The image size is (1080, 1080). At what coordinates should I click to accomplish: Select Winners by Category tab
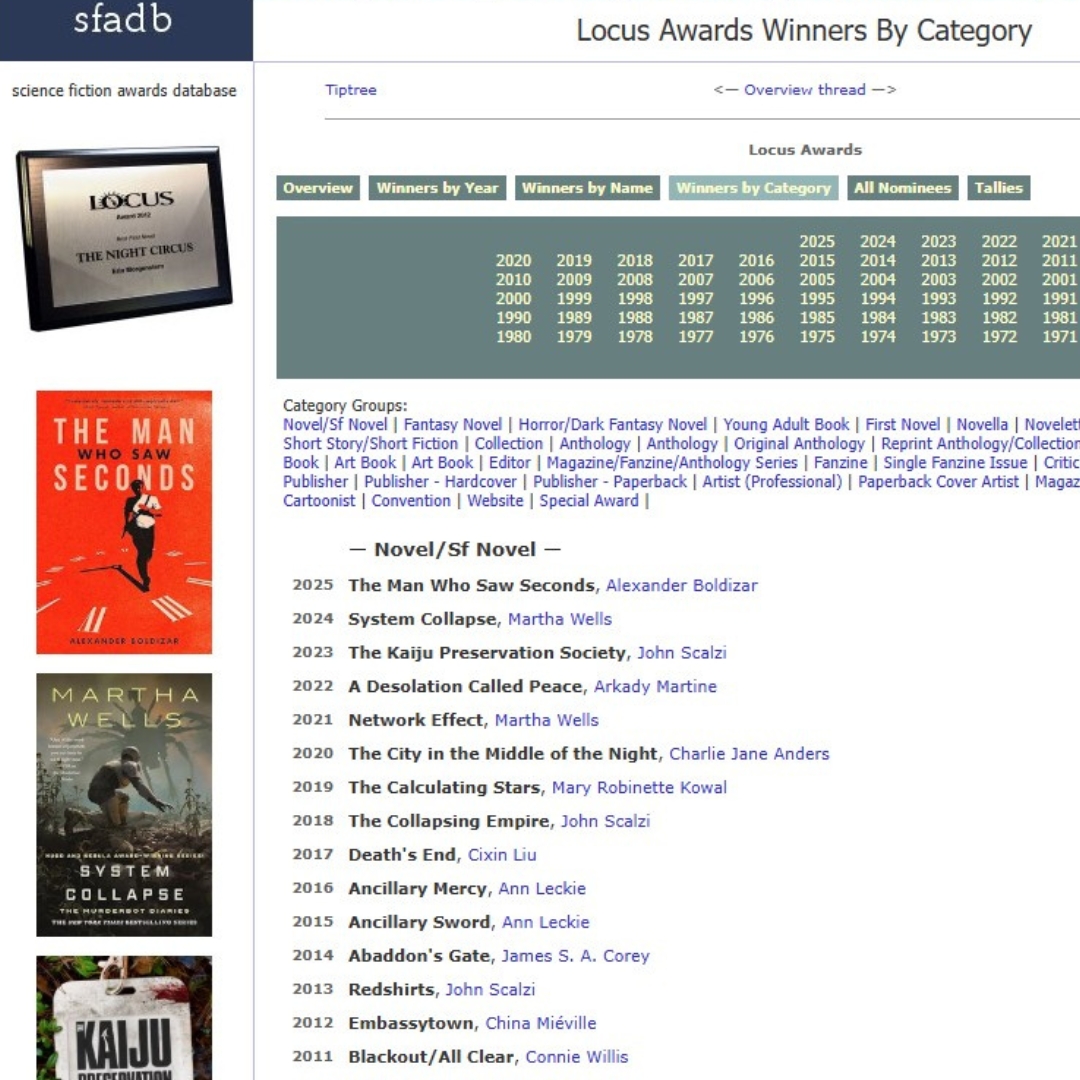pos(754,188)
